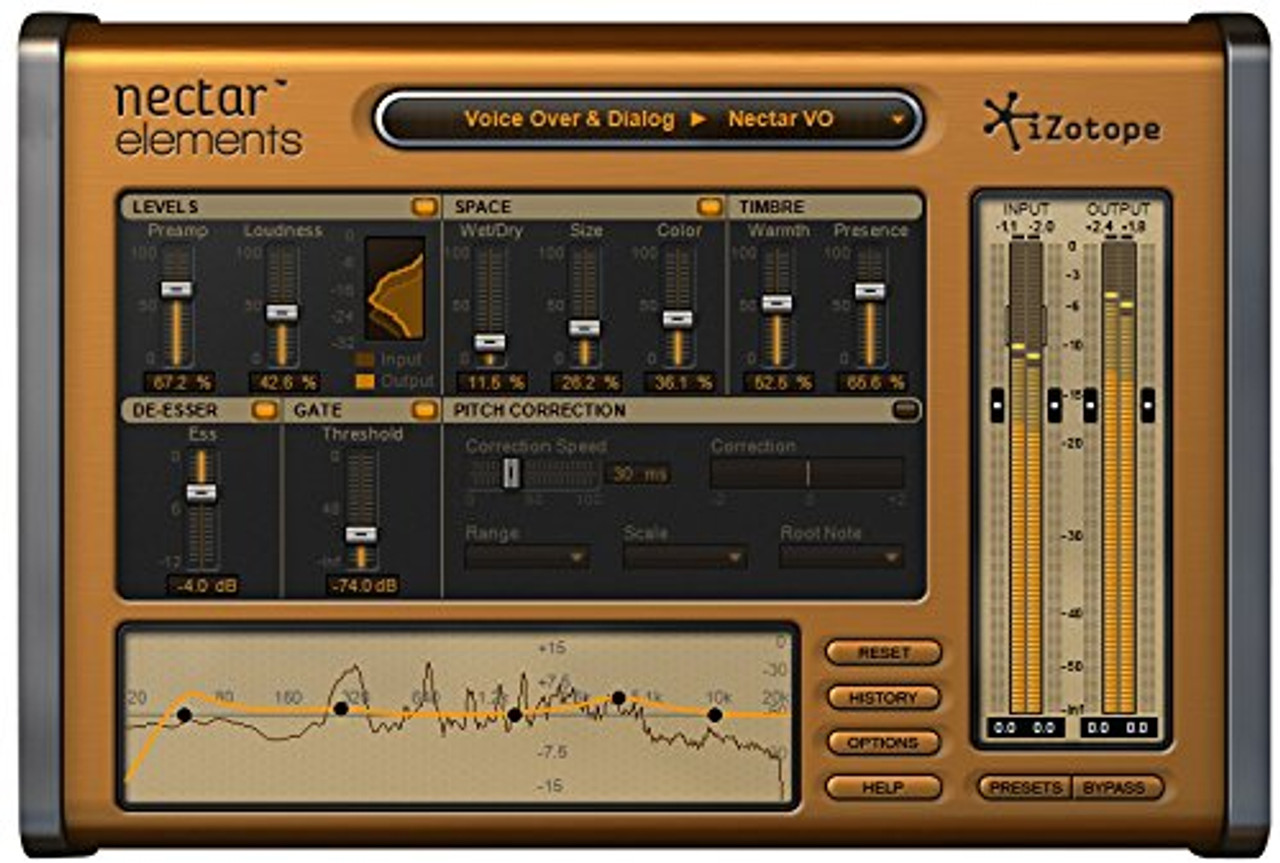Click the first EQ node near 20 Hz
This screenshot has width=1280, height=863.
(x=184, y=714)
